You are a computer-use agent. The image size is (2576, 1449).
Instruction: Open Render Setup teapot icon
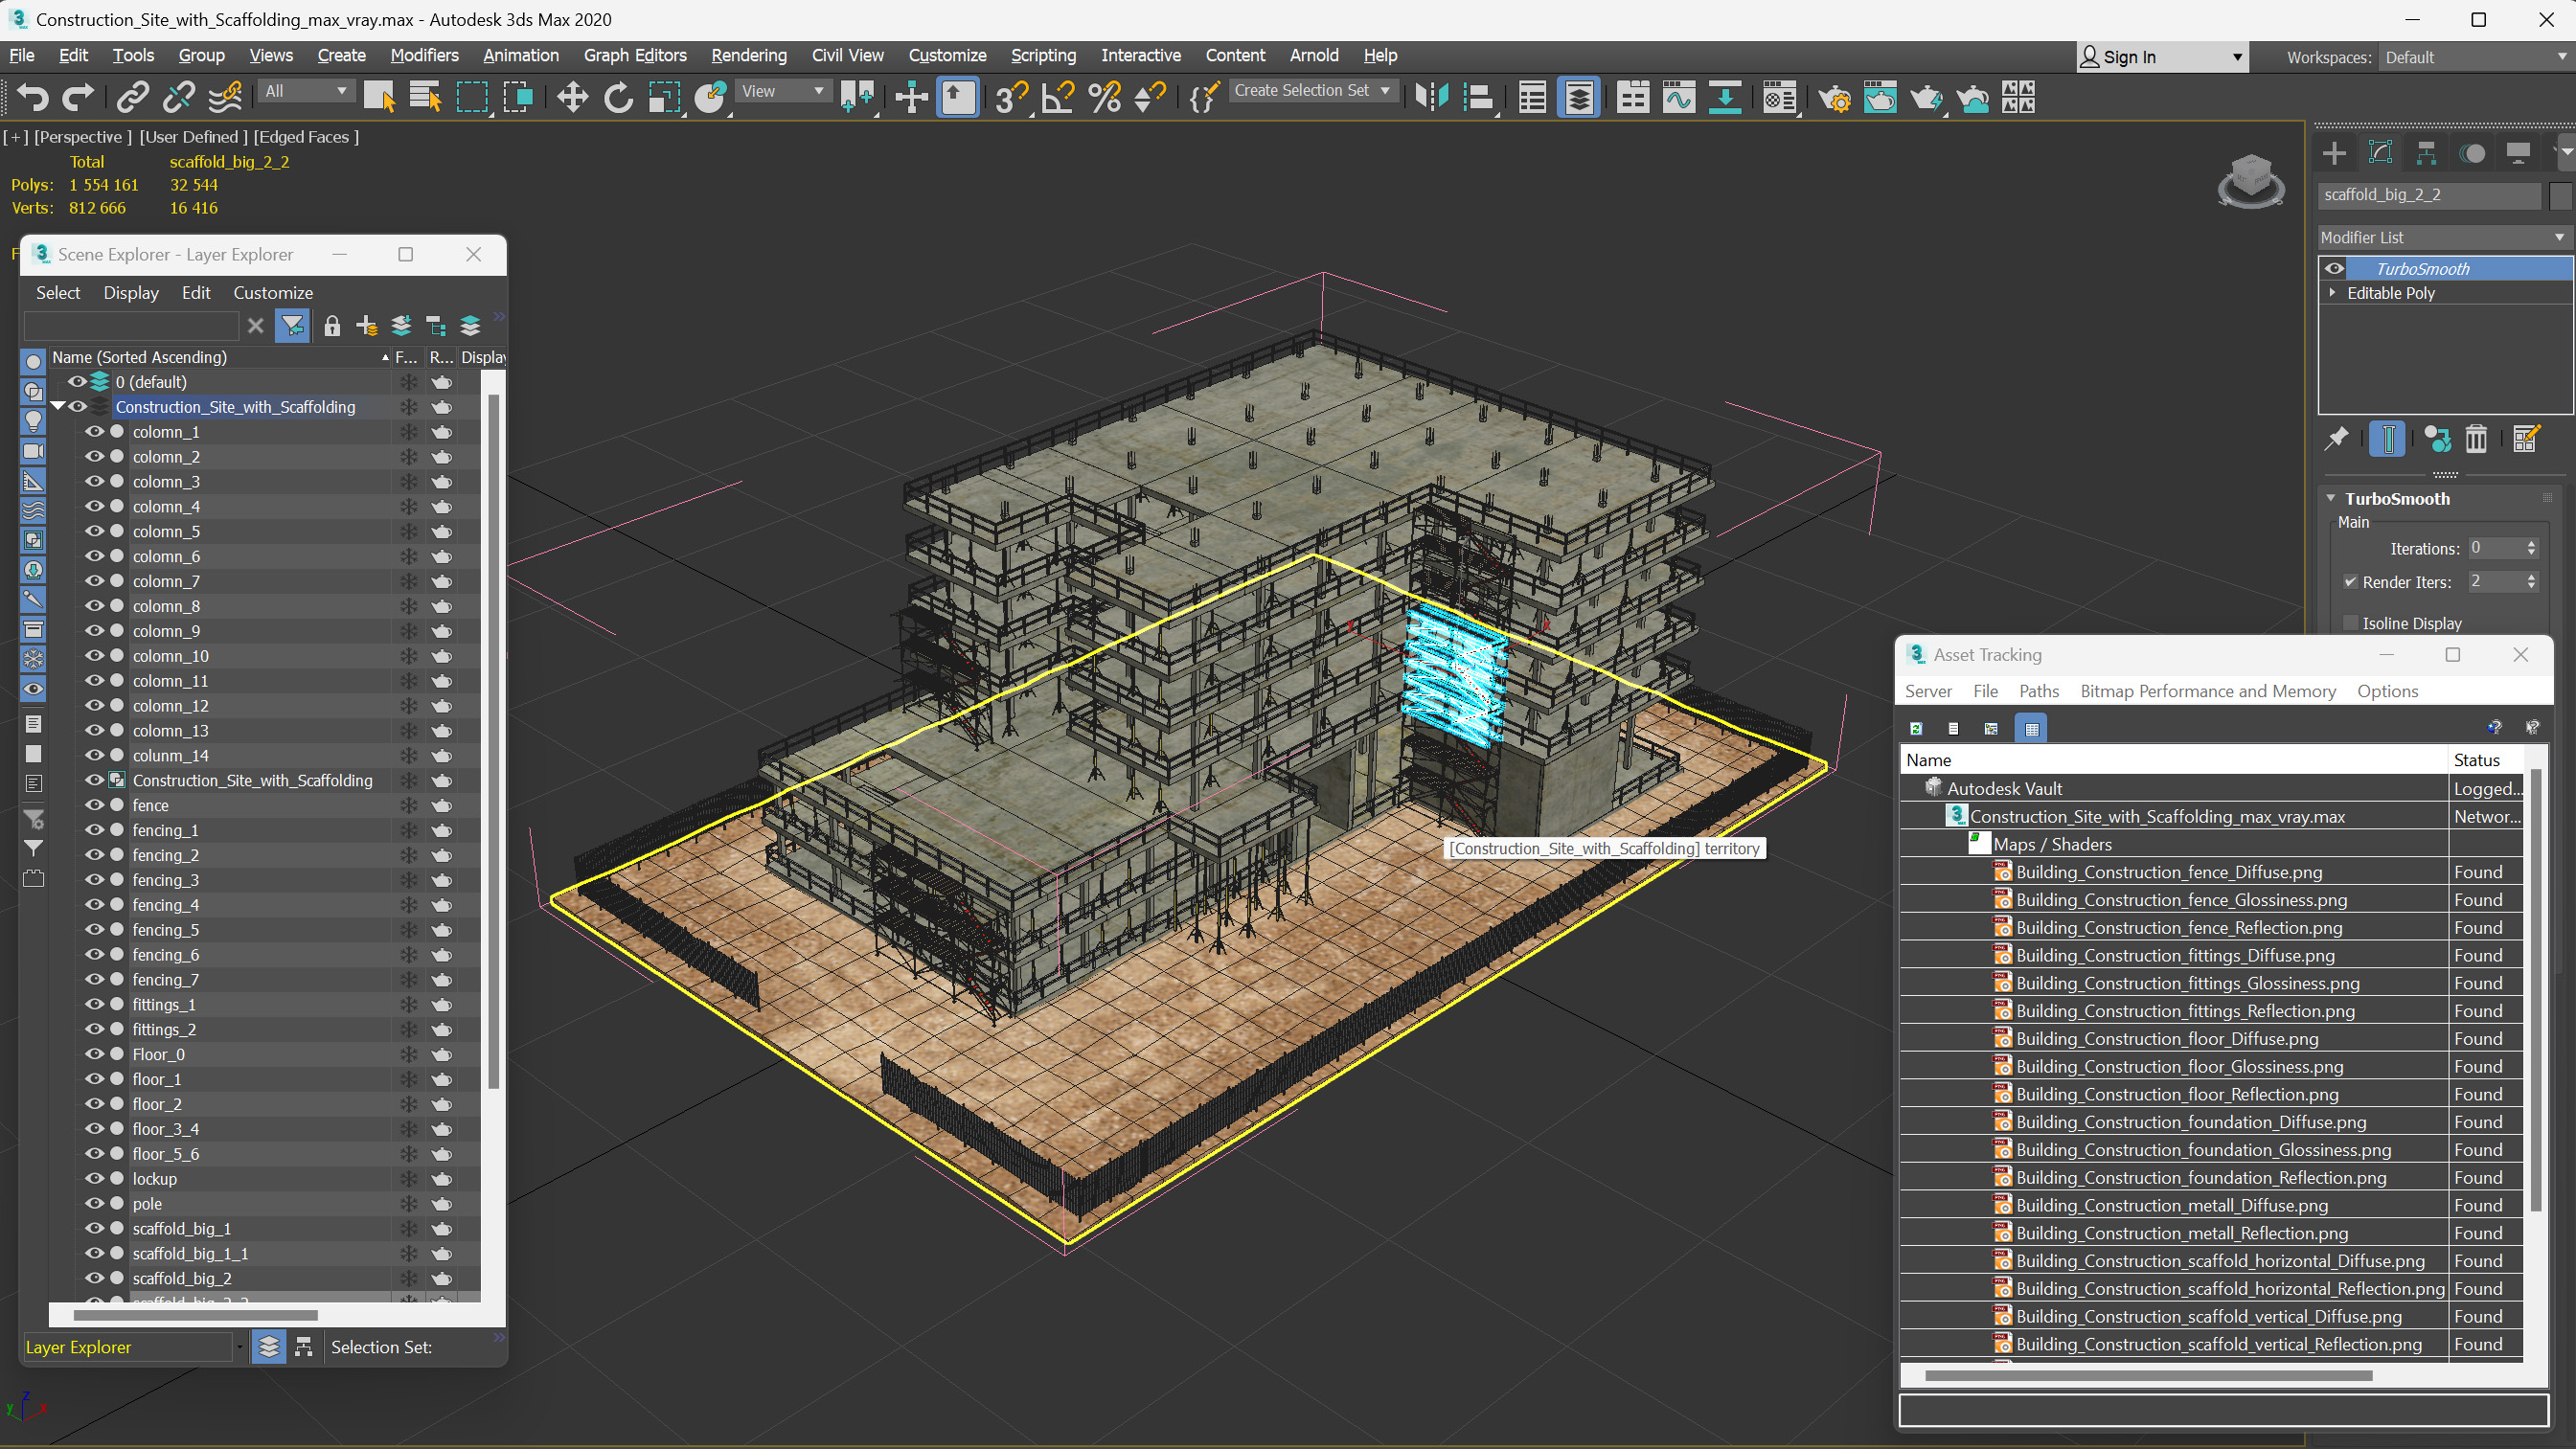tap(1834, 97)
